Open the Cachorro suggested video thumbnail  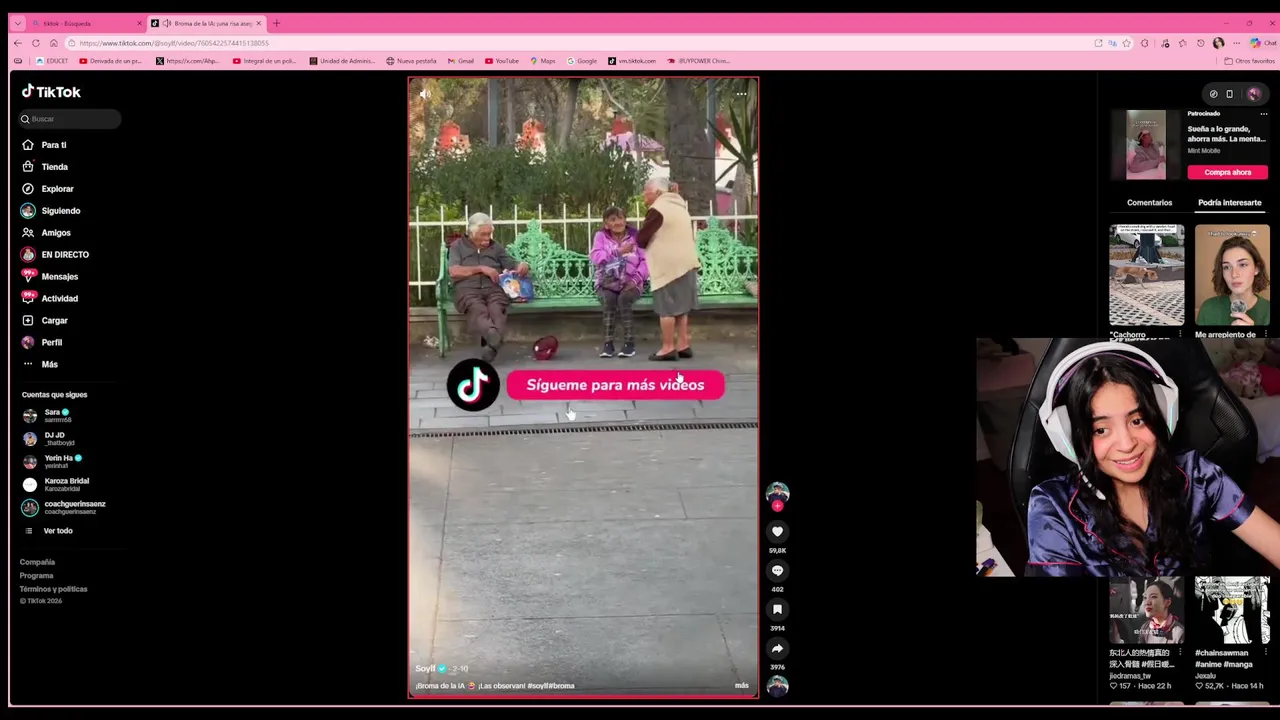(x=1146, y=276)
